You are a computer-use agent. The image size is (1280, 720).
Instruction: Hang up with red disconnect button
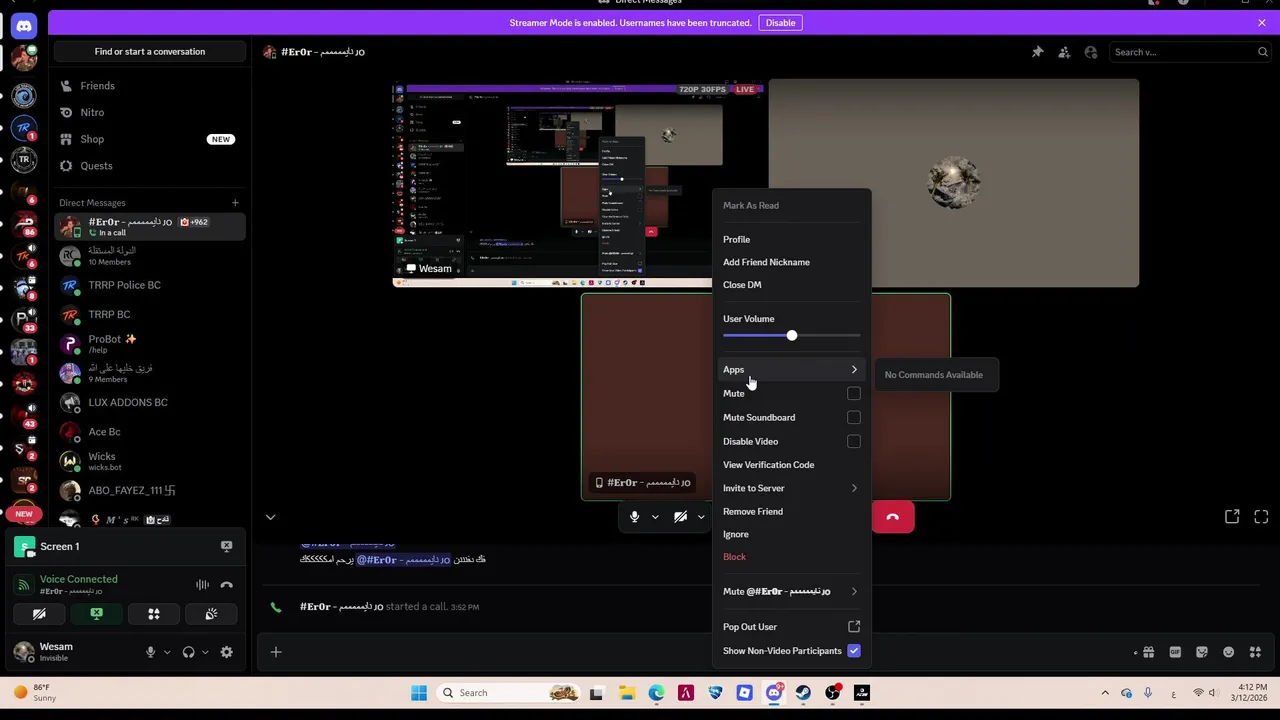pyautogui.click(x=893, y=517)
